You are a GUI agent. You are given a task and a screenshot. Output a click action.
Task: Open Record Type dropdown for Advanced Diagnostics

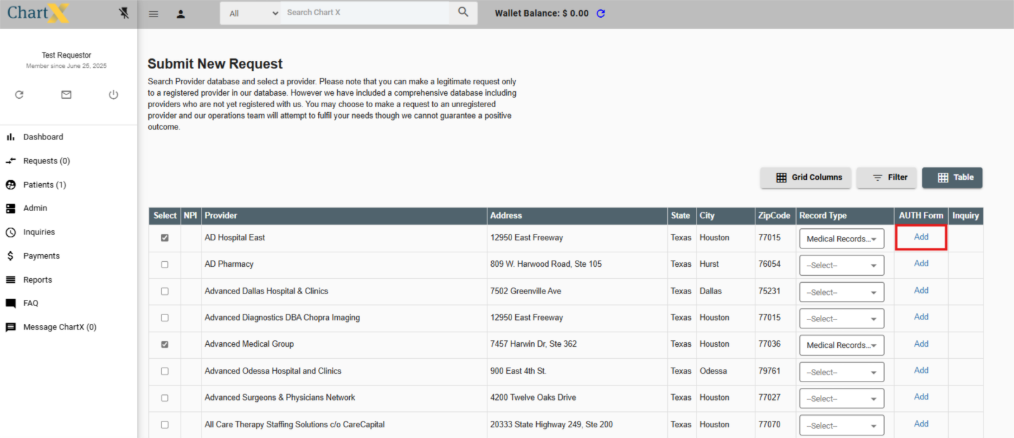(841, 319)
